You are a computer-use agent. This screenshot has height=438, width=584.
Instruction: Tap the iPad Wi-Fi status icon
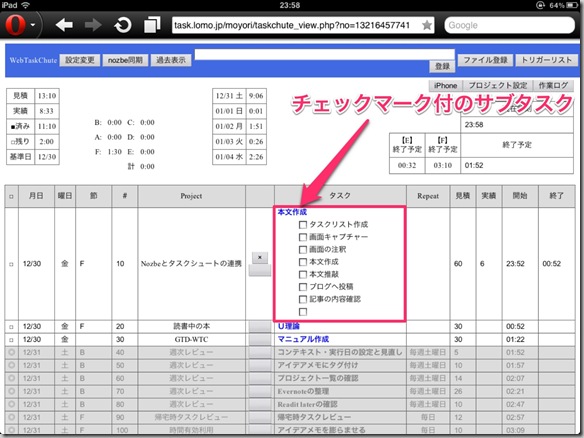[26, 5]
